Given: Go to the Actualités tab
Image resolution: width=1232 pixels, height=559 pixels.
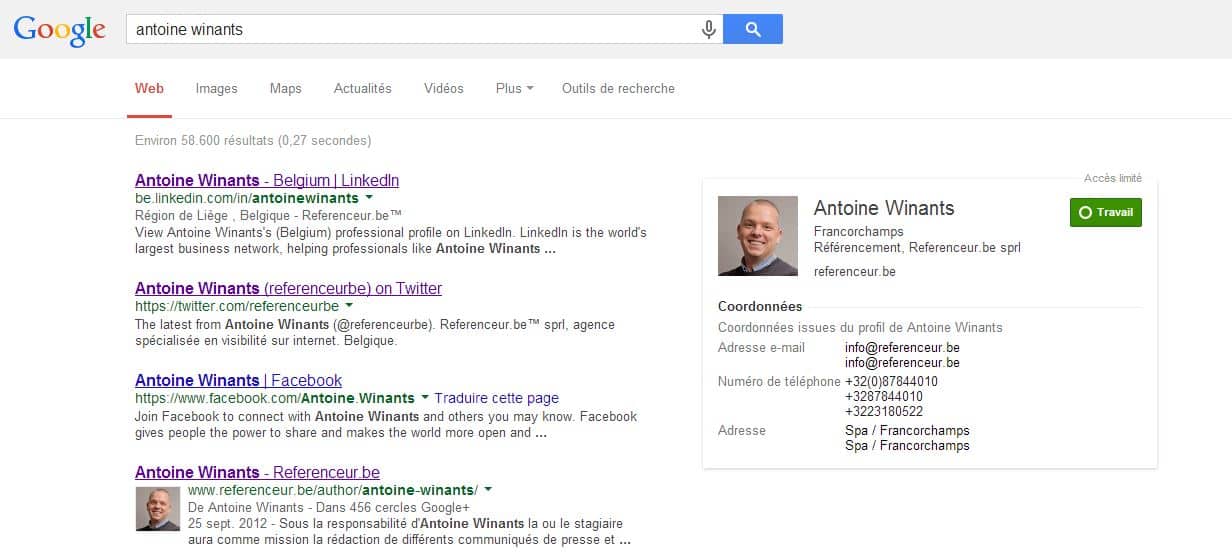Looking at the screenshot, I should [x=363, y=88].
